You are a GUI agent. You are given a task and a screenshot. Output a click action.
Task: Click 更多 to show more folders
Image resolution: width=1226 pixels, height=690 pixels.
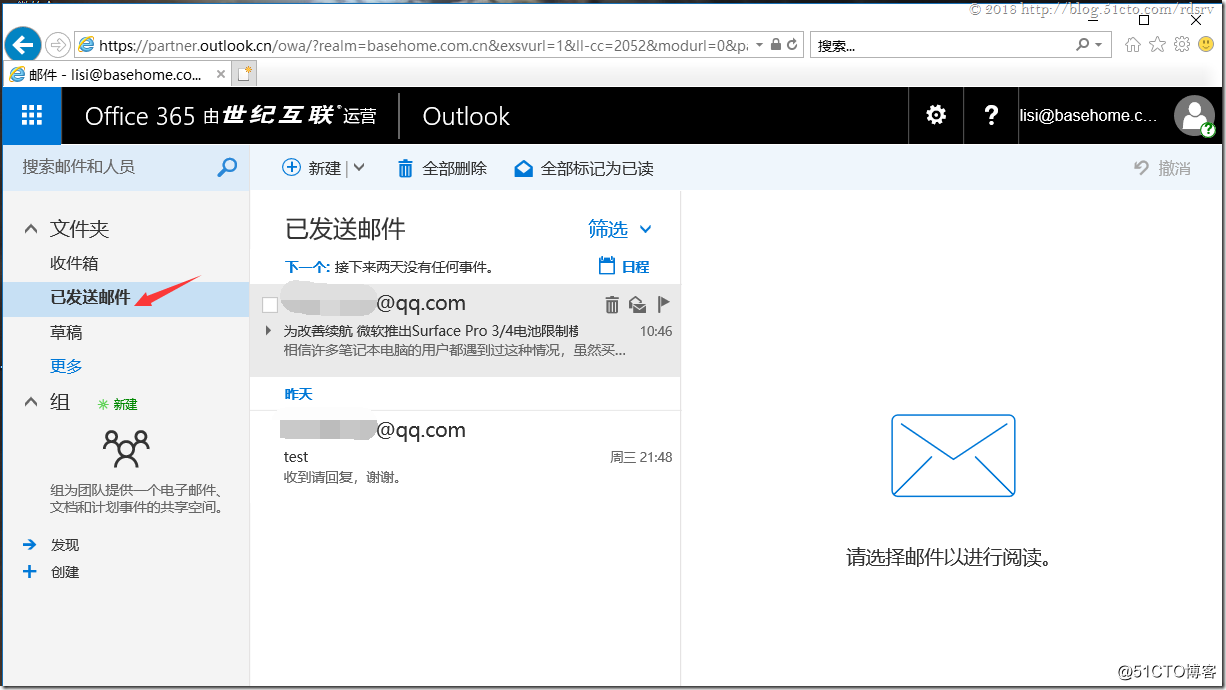tap(66, 367)
